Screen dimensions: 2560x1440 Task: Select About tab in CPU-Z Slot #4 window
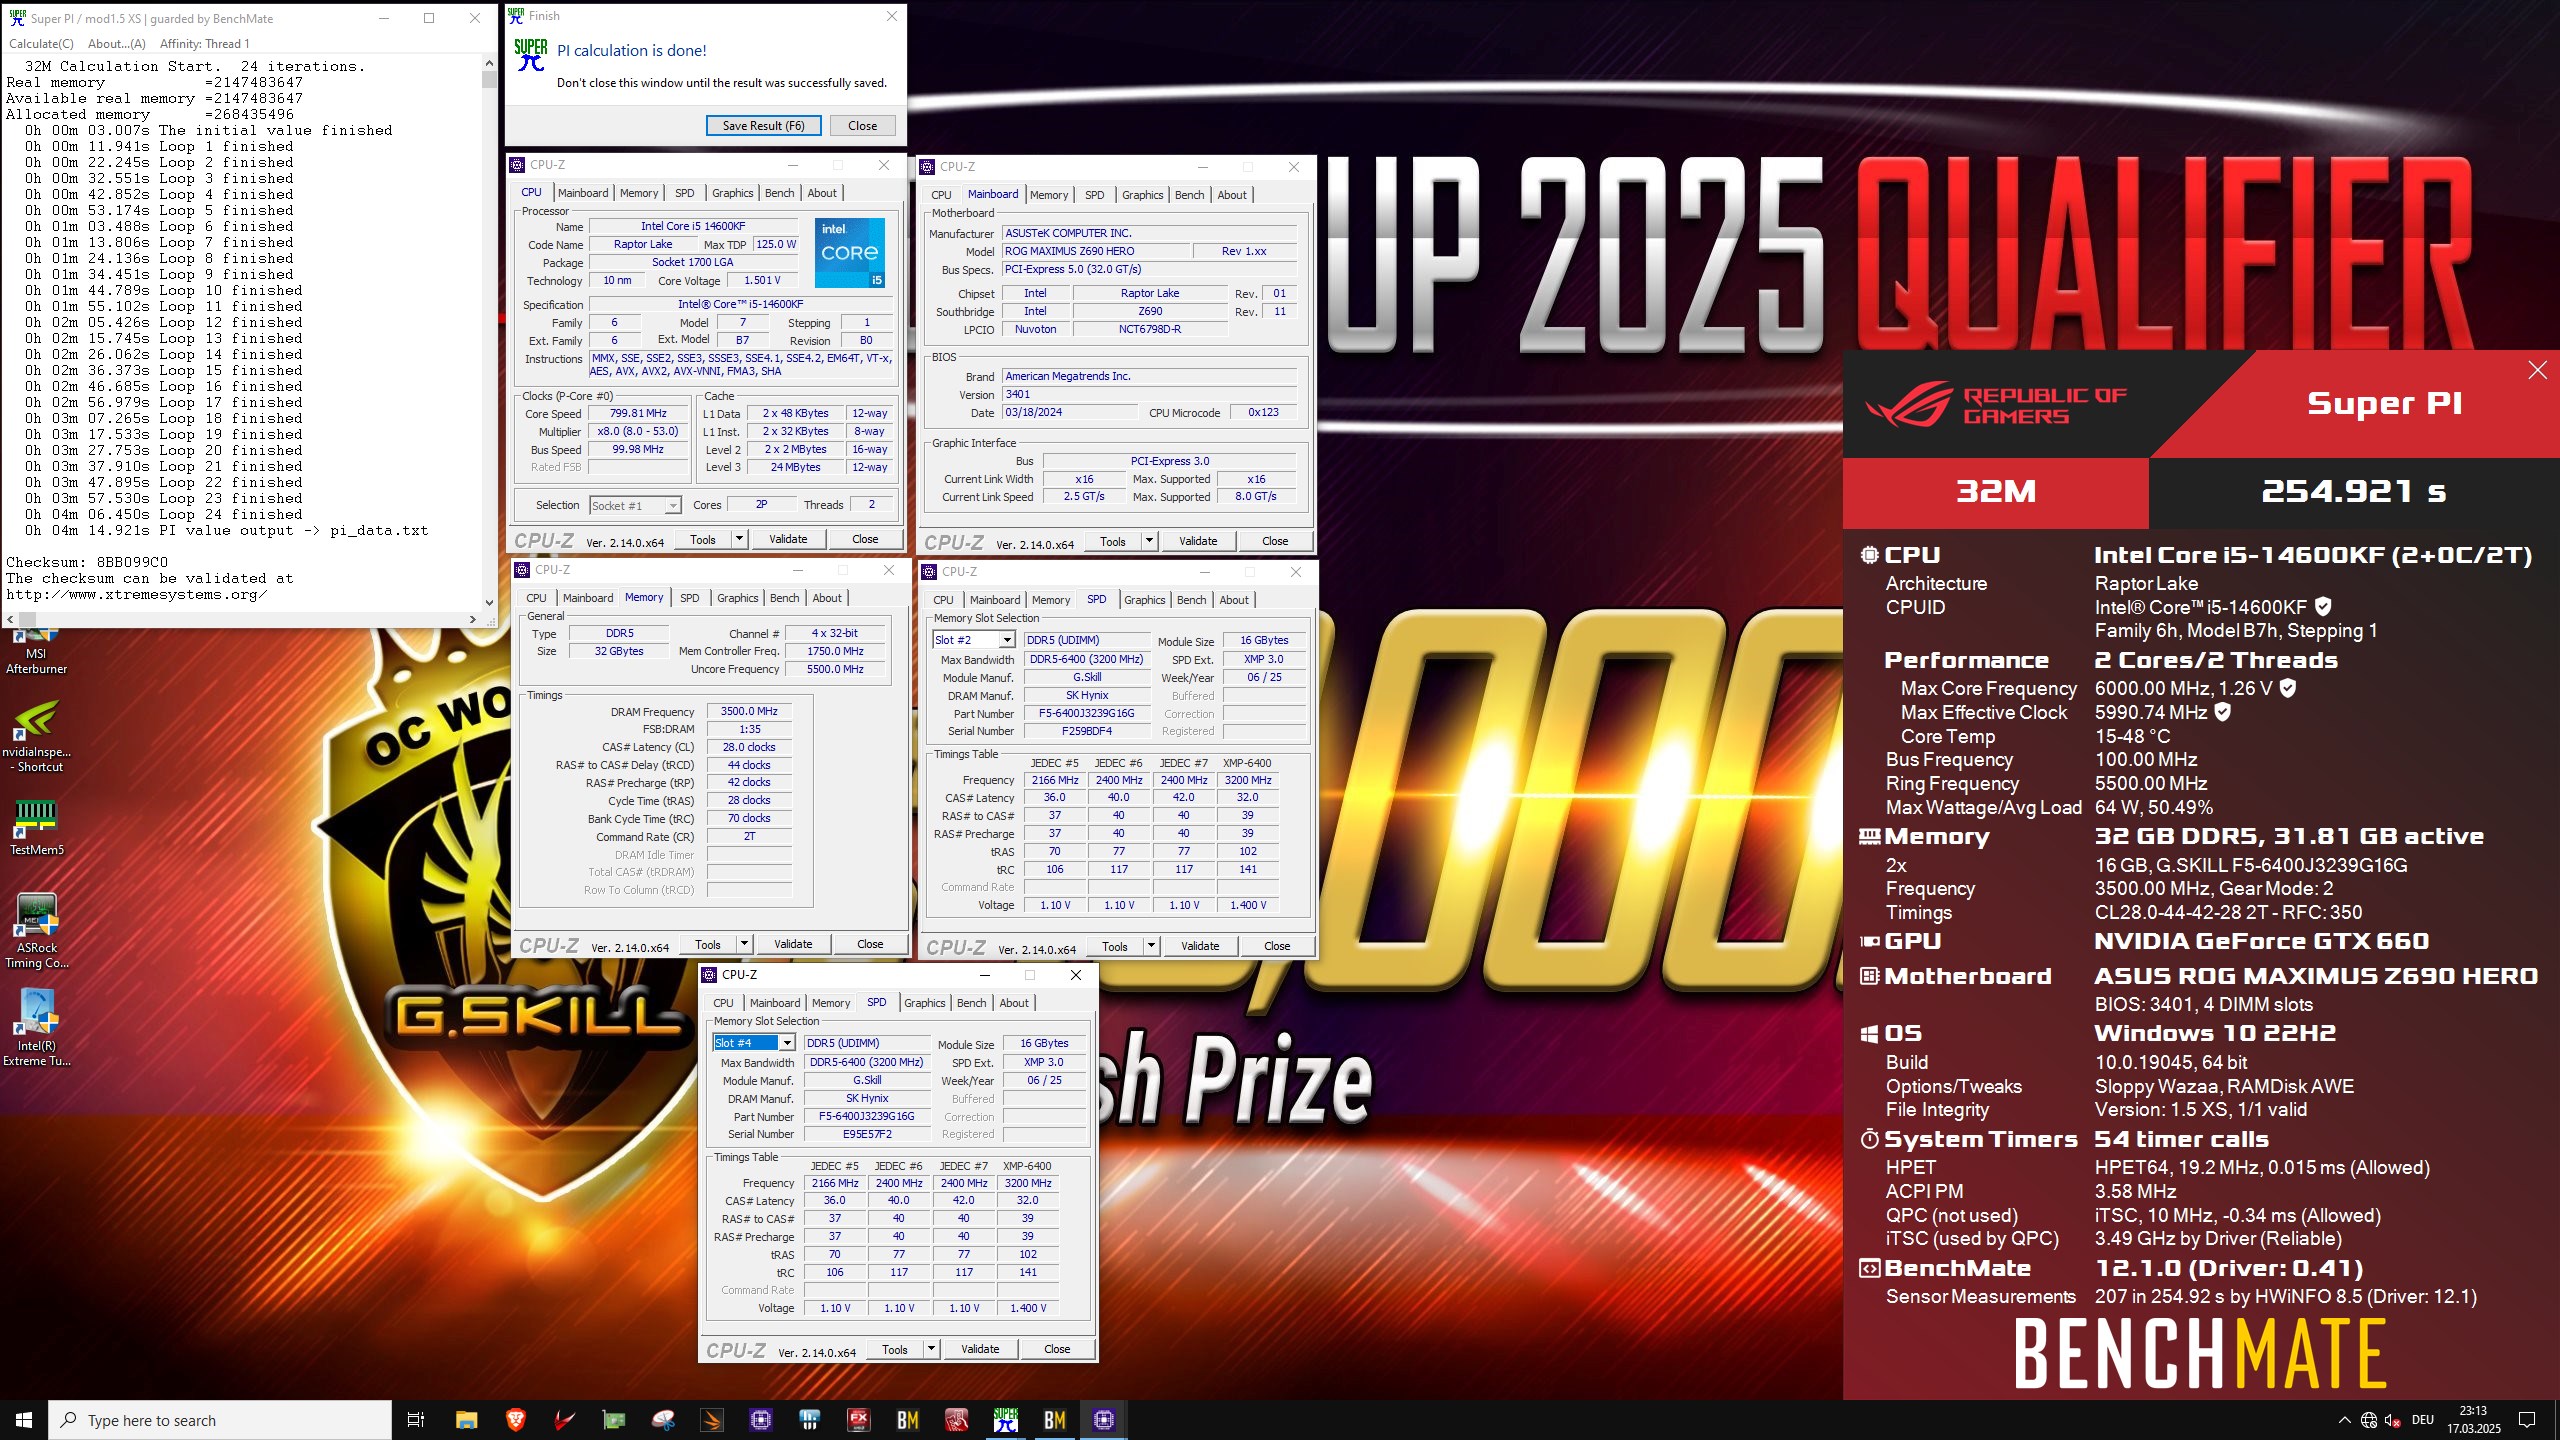(x=1014, y=1003)
